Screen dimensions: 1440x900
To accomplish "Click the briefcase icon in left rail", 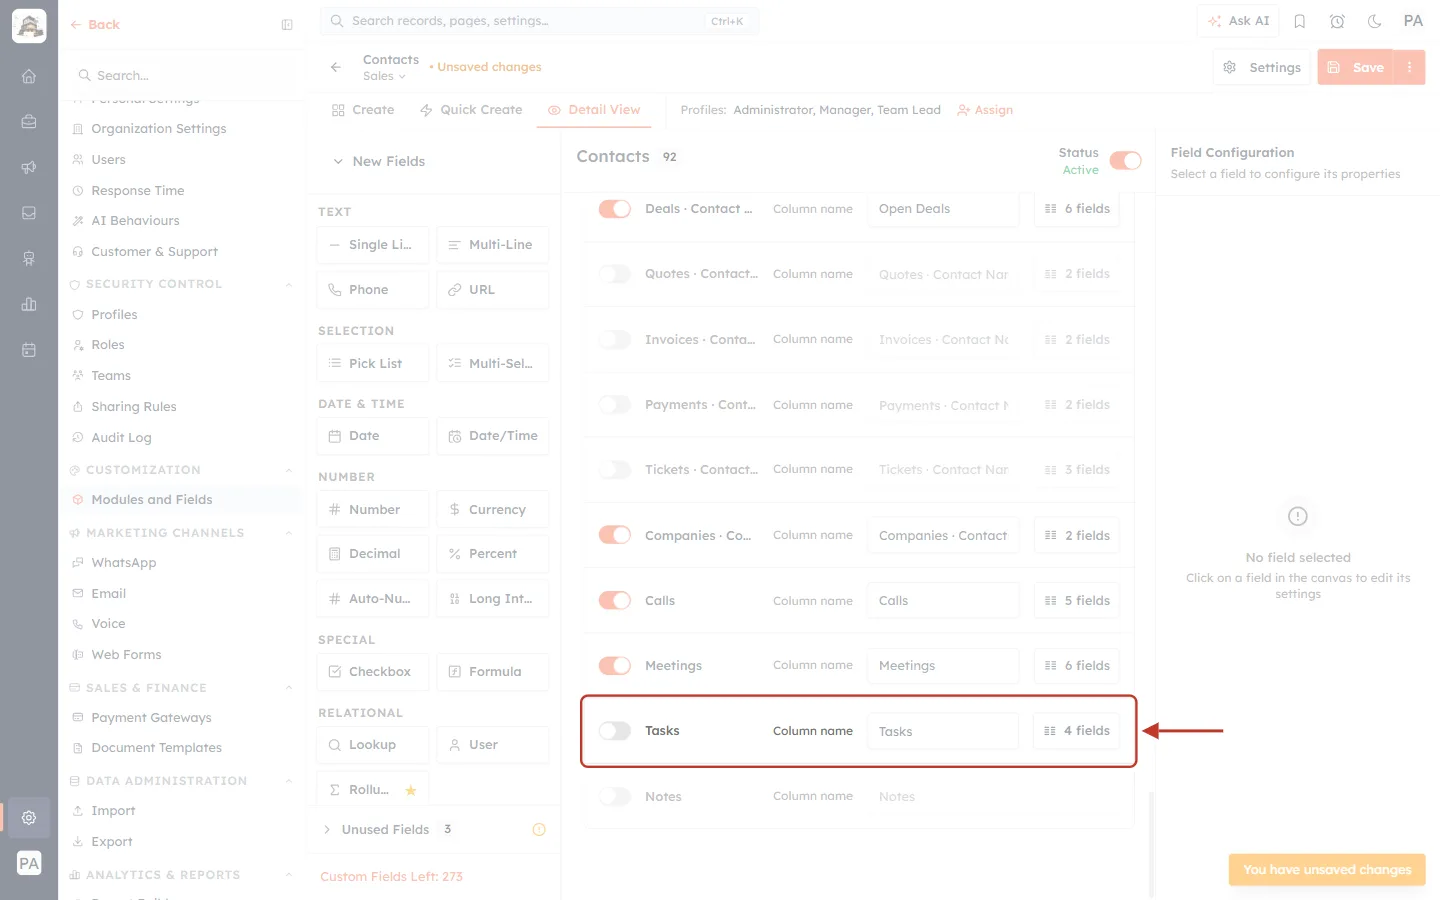I will pos(29,122).
